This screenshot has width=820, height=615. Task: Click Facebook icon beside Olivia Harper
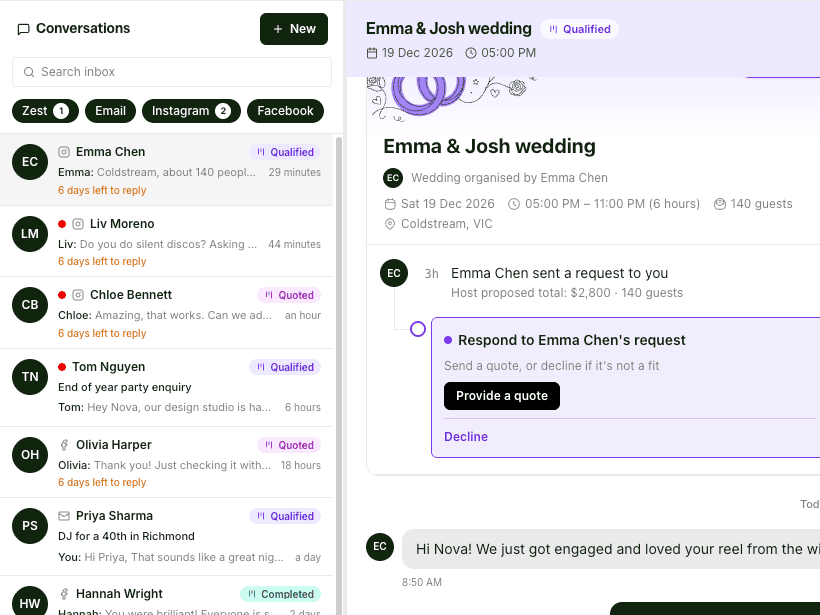point(64,445)
